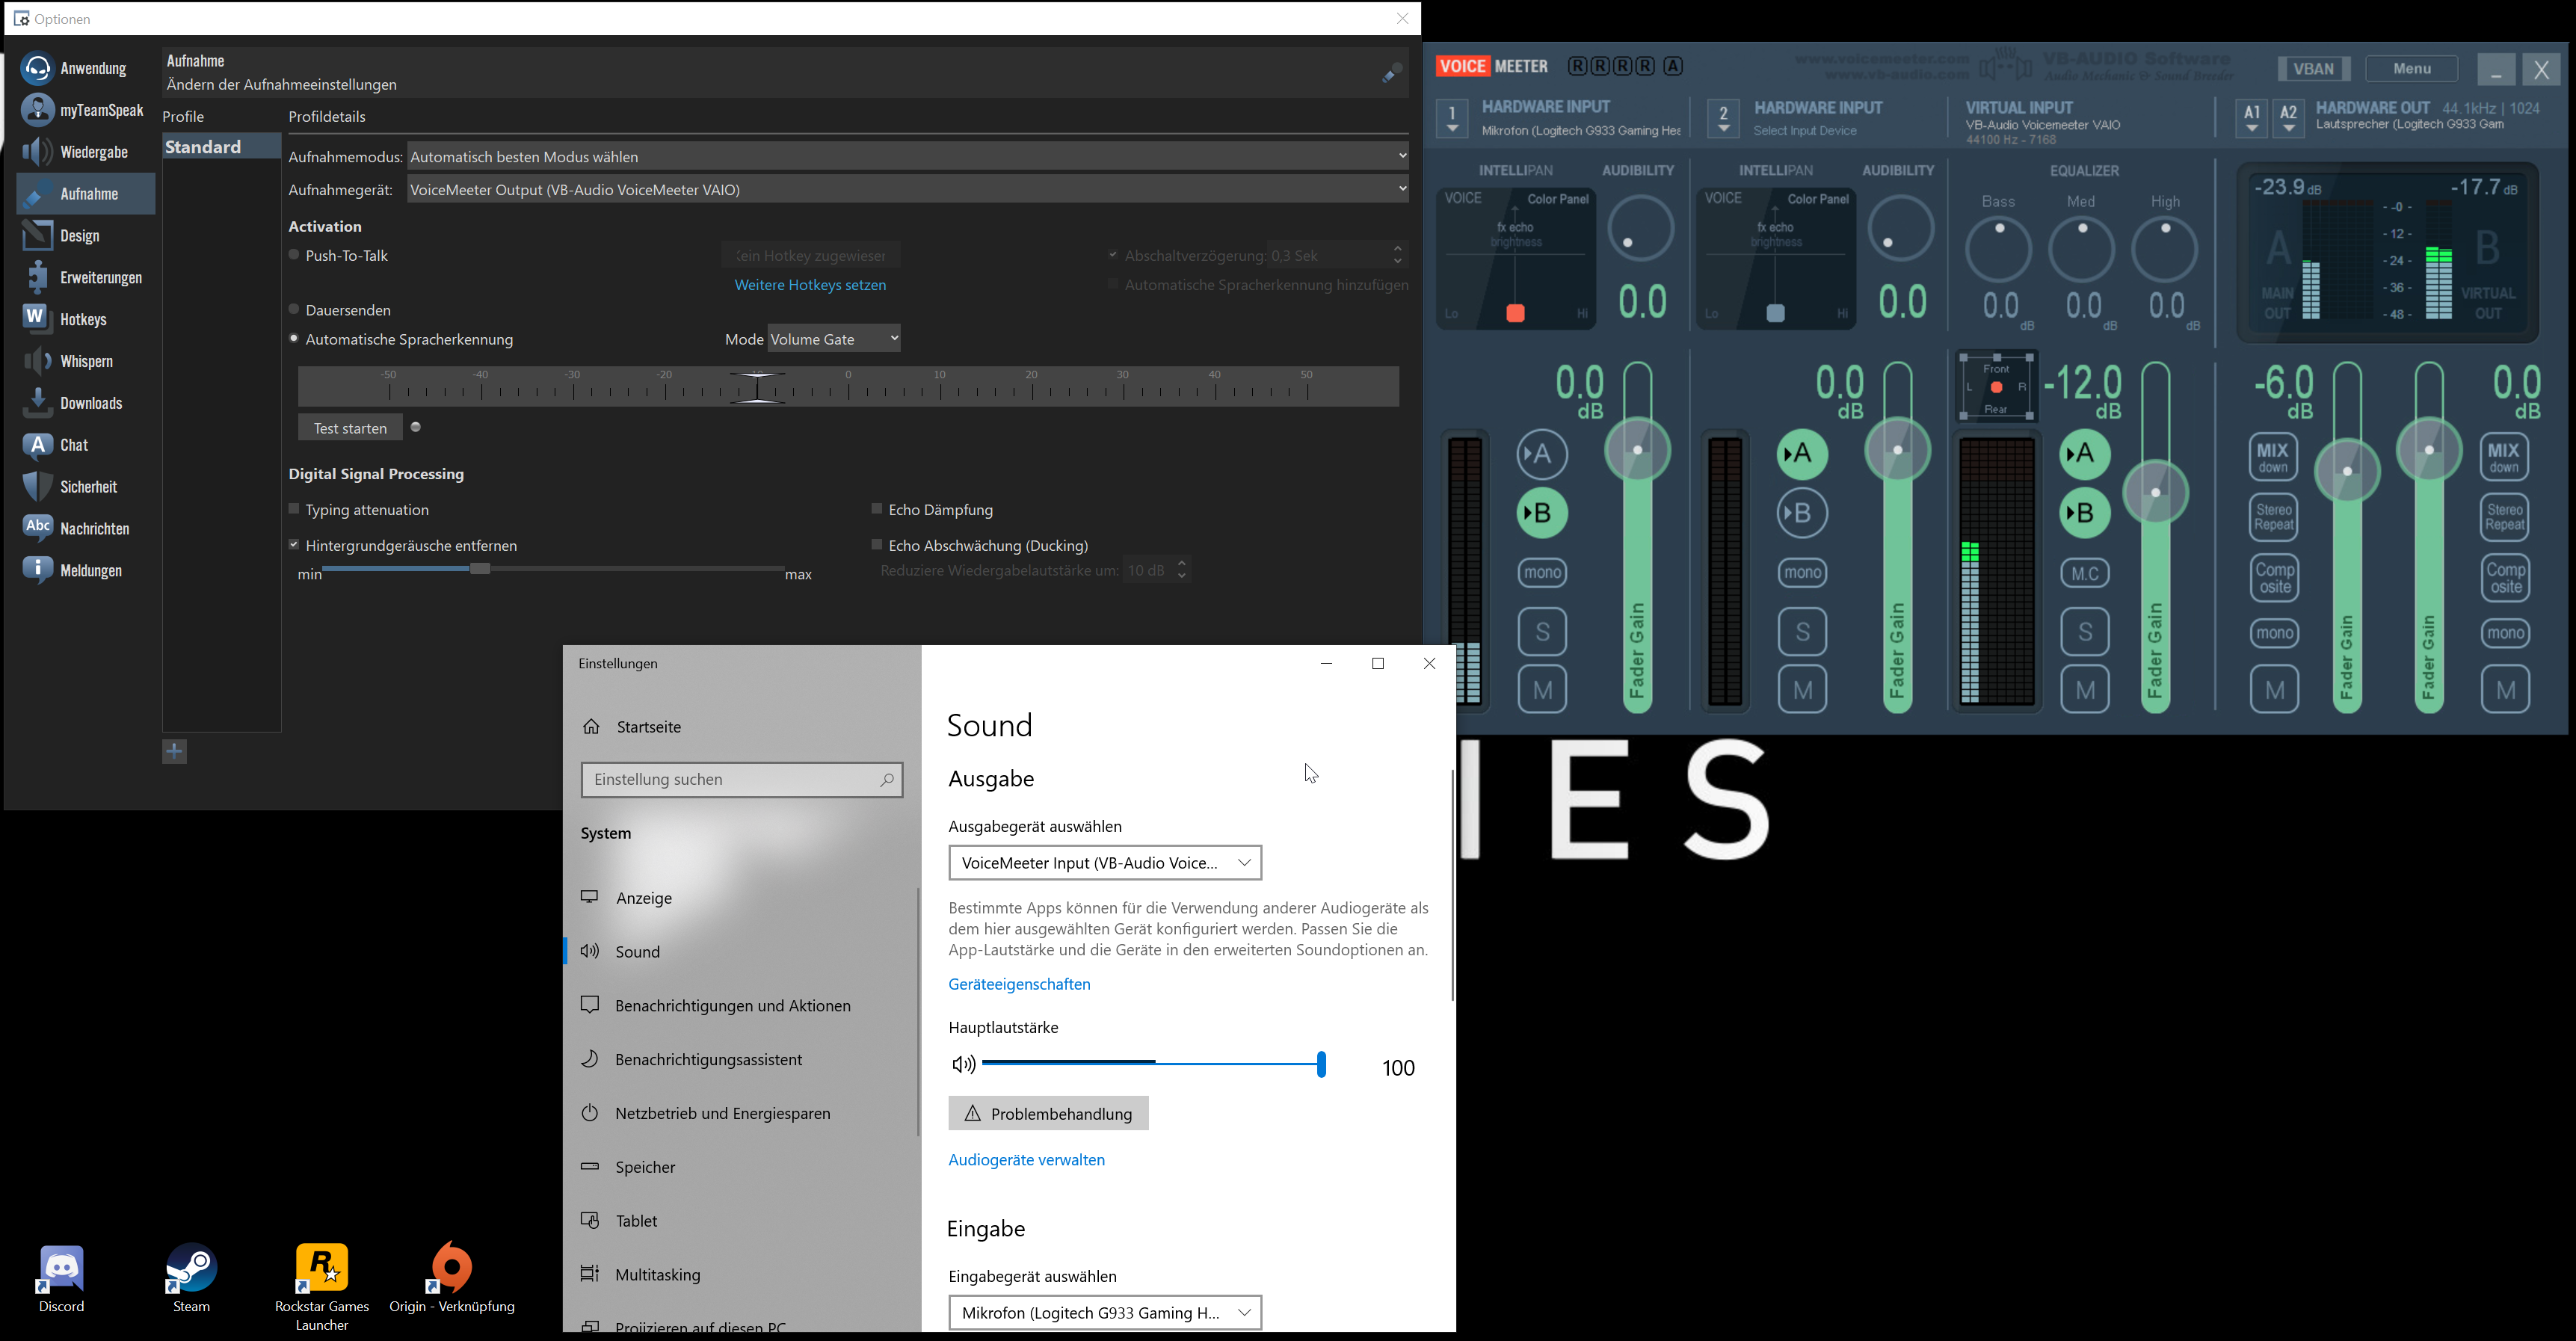Open the Voicemeeter Menu button
The height and width of the screenshot is (1341, 2576).
[2411, 68]
